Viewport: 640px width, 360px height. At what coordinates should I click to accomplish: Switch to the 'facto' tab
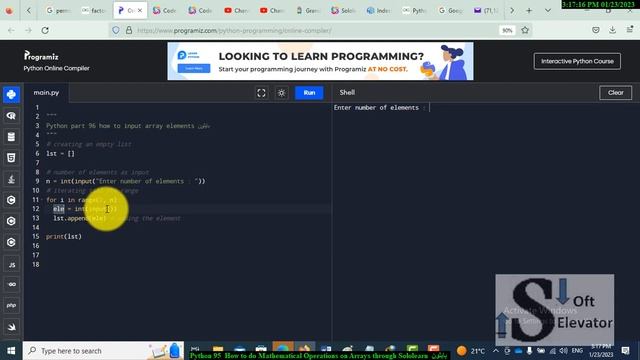pos(94,11)
